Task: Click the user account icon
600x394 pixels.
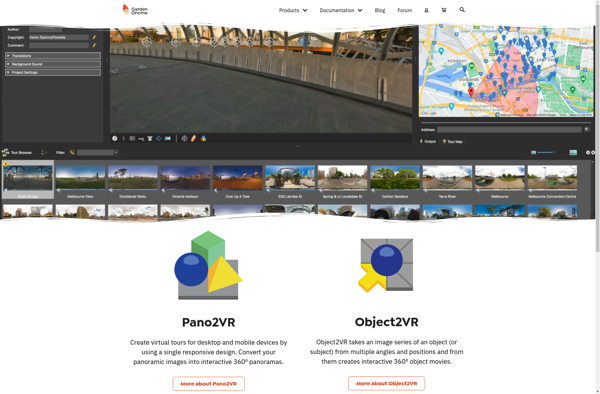Action: (426, 10)
